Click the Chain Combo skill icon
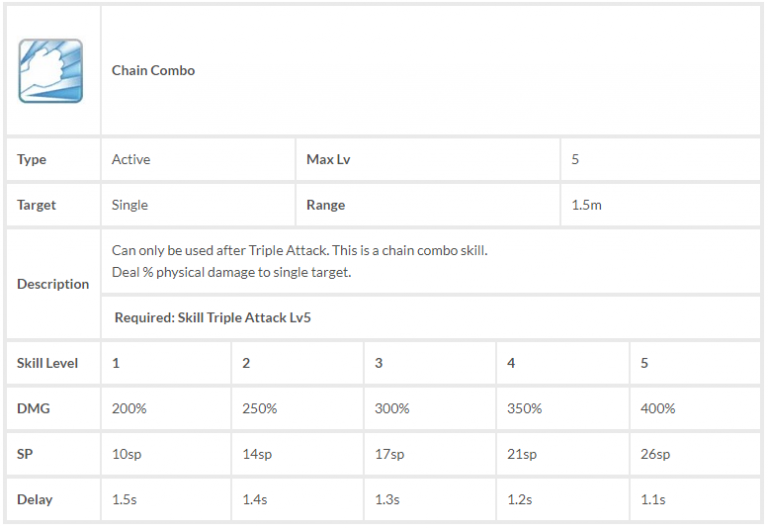The height and width of the screenshot is (529, 768). coord(51,71)
